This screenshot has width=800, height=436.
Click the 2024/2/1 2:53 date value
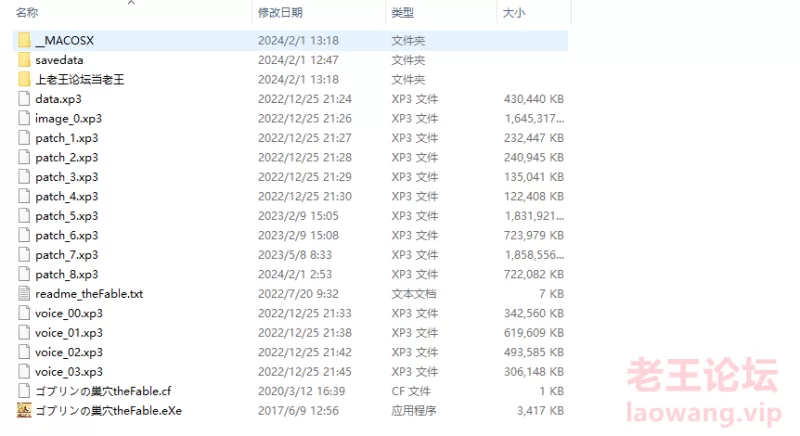coord(295,274)
